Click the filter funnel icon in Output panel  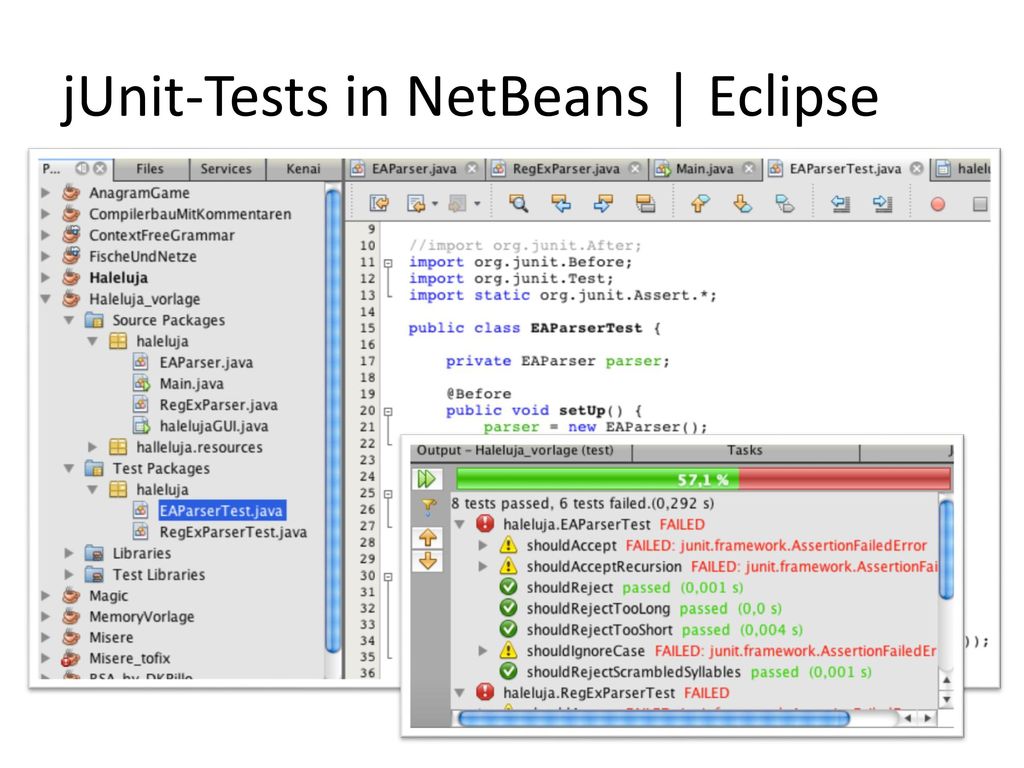pyautogui.click(x=428, y=505)
